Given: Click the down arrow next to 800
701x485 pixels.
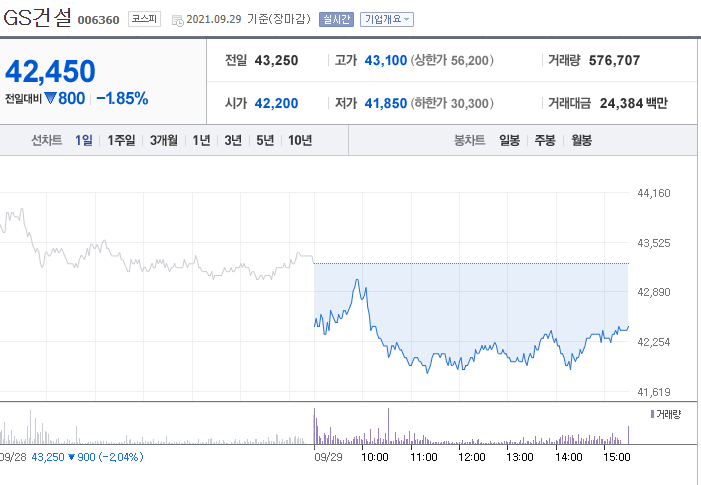Looking at the screenshot, I should [50, 98].
